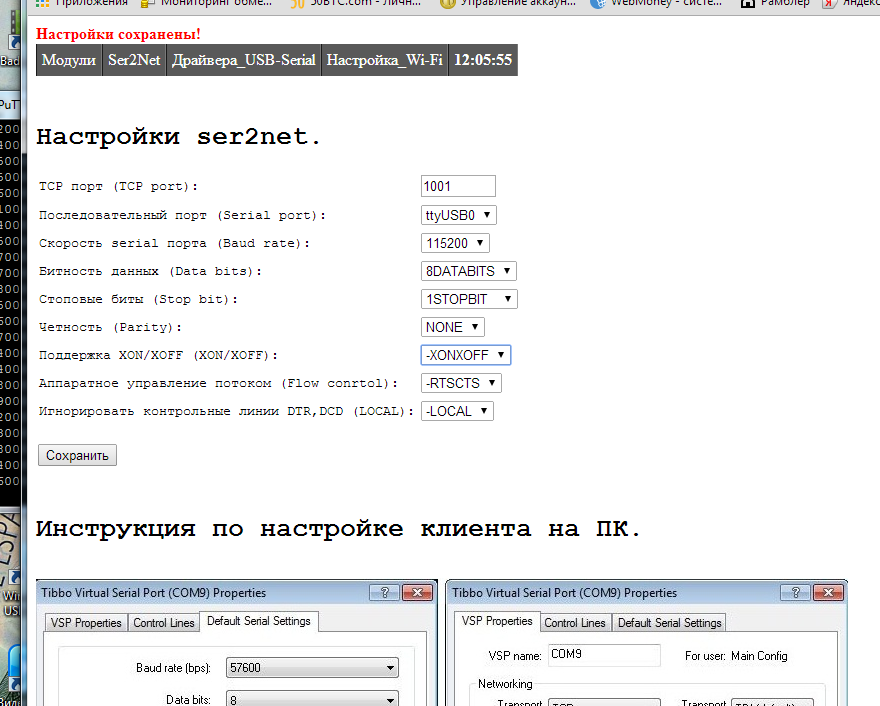The height and width of the screenshot is (706, 880).
Task: Open the Модули menu item
Action: click(x=69, y=60)
